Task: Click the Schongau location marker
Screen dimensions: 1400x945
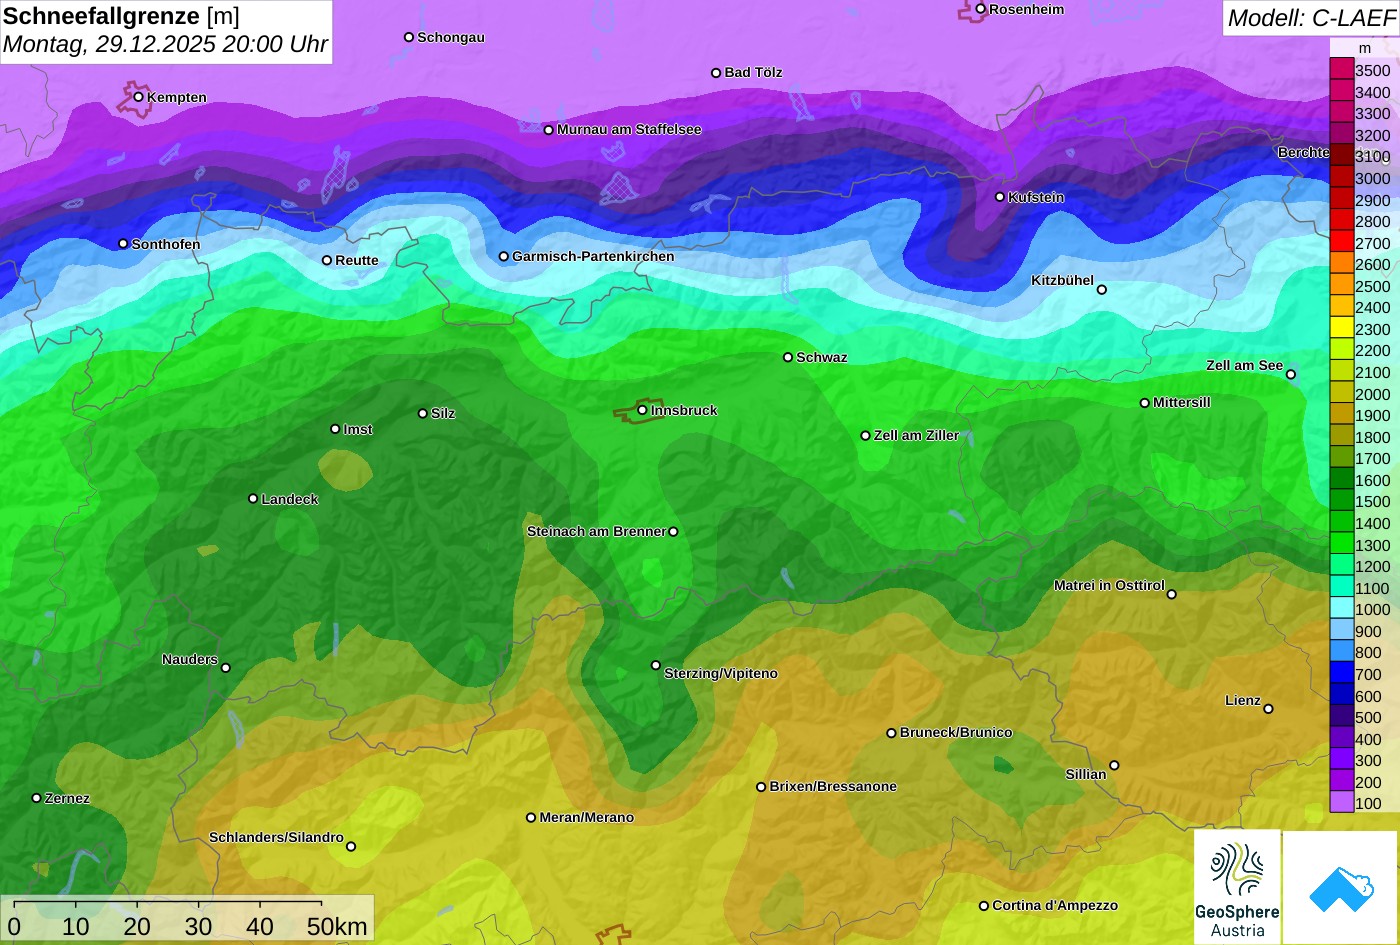Action: point(409,37)
